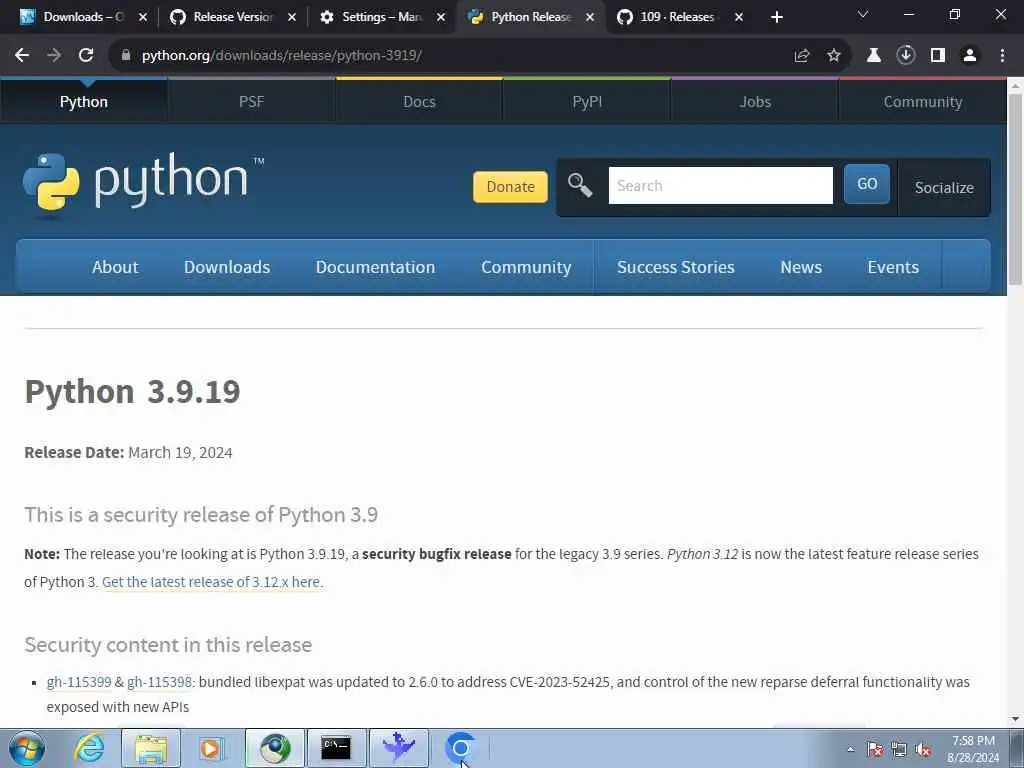Close the 109 Releases tab
This screenshot has width=1024, height=768.
pyautogui.click(x=739, y=18)
